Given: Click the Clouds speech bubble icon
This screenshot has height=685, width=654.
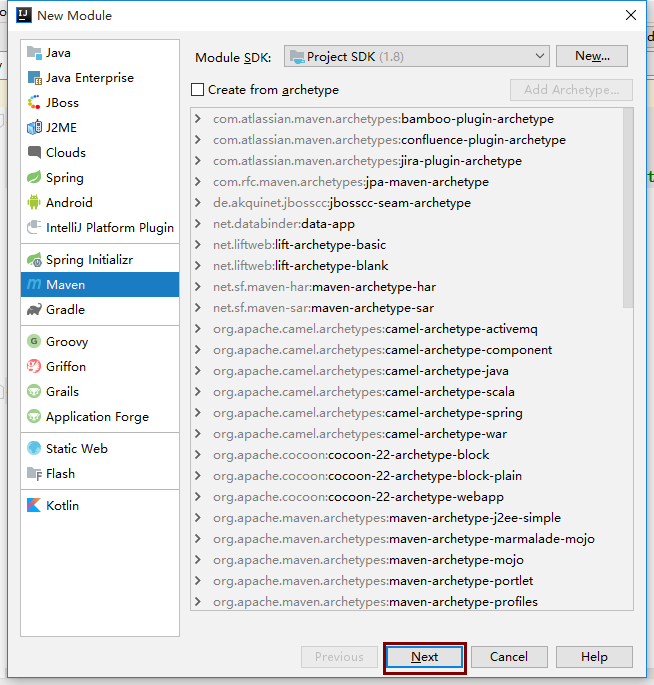Looking at the screenshot, I should pos(34,152).
